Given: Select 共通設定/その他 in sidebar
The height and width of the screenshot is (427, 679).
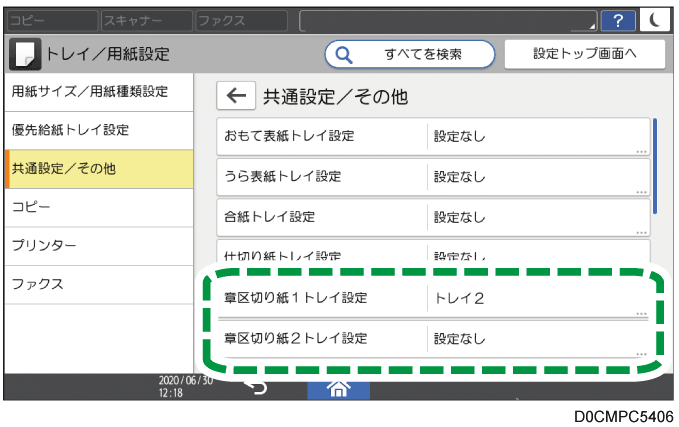Looking at the screenshot, I should pos(99,169).
